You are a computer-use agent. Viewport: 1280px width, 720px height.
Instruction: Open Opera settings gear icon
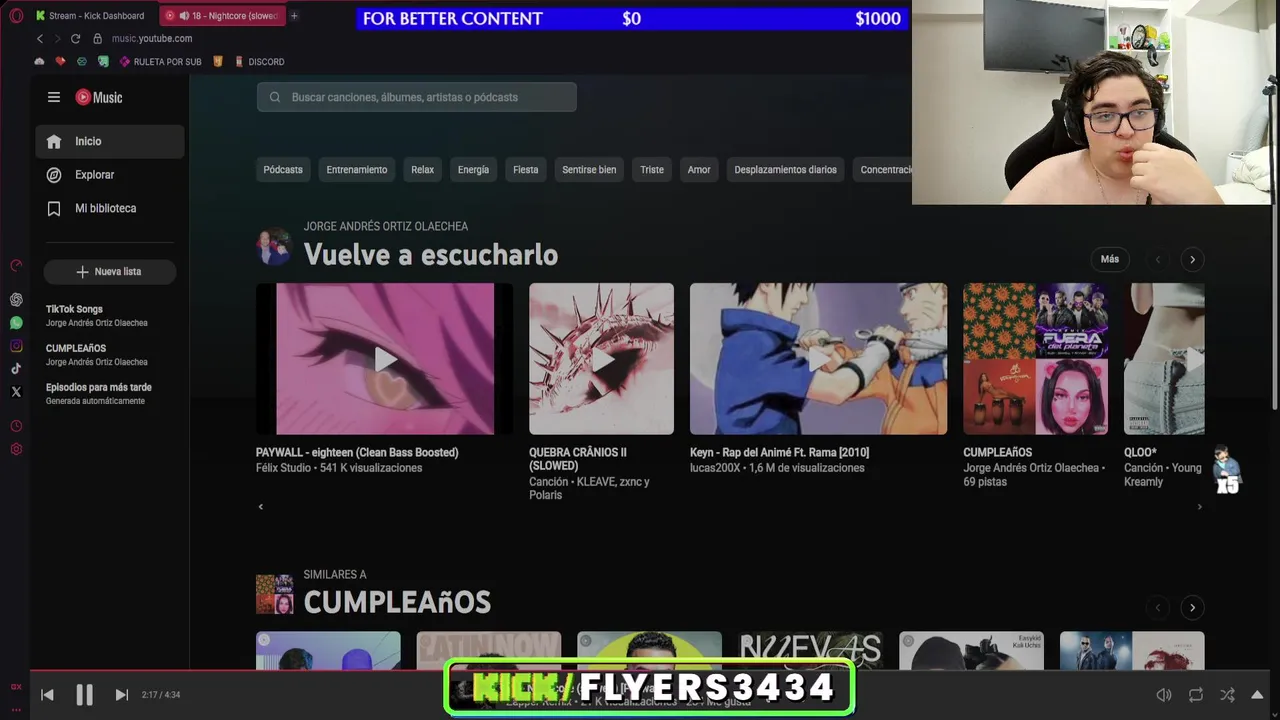16,449
